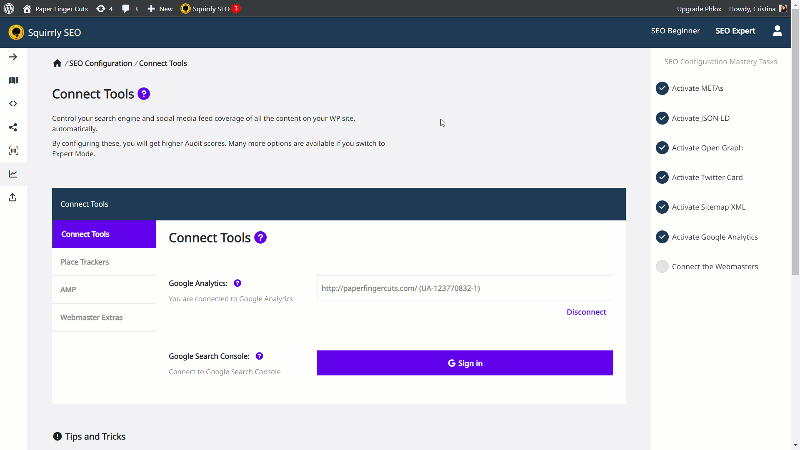Image resolution: width=800 pixels, height=450 pixels.
Task: Open help icon beside page title Connect Tools
Action: point(144,94)
